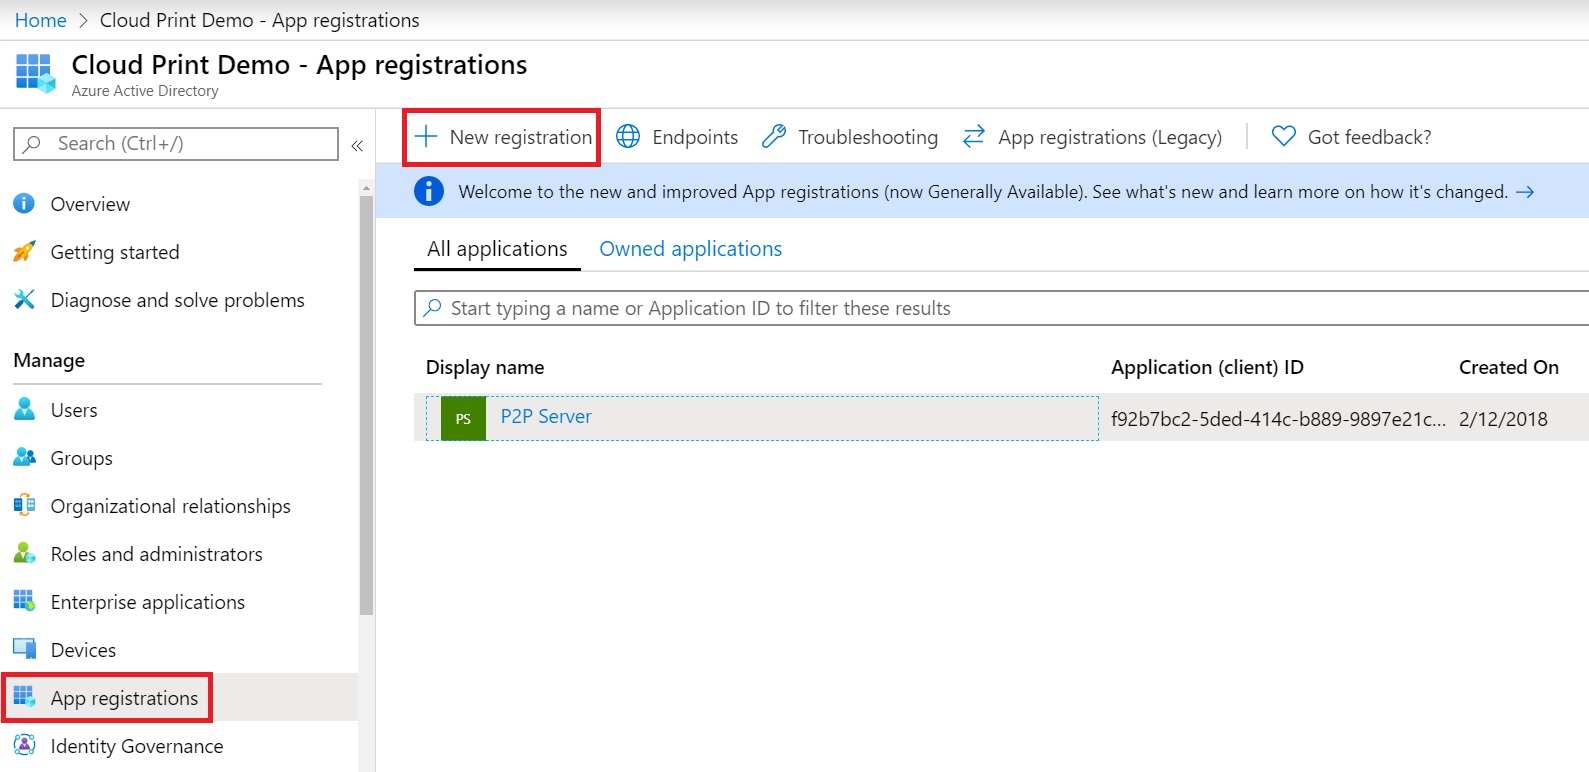This screenshot has height=772, width=1589.
Task: Click the Users person icon
Action: pyautogui.click(x=24, y=409)
